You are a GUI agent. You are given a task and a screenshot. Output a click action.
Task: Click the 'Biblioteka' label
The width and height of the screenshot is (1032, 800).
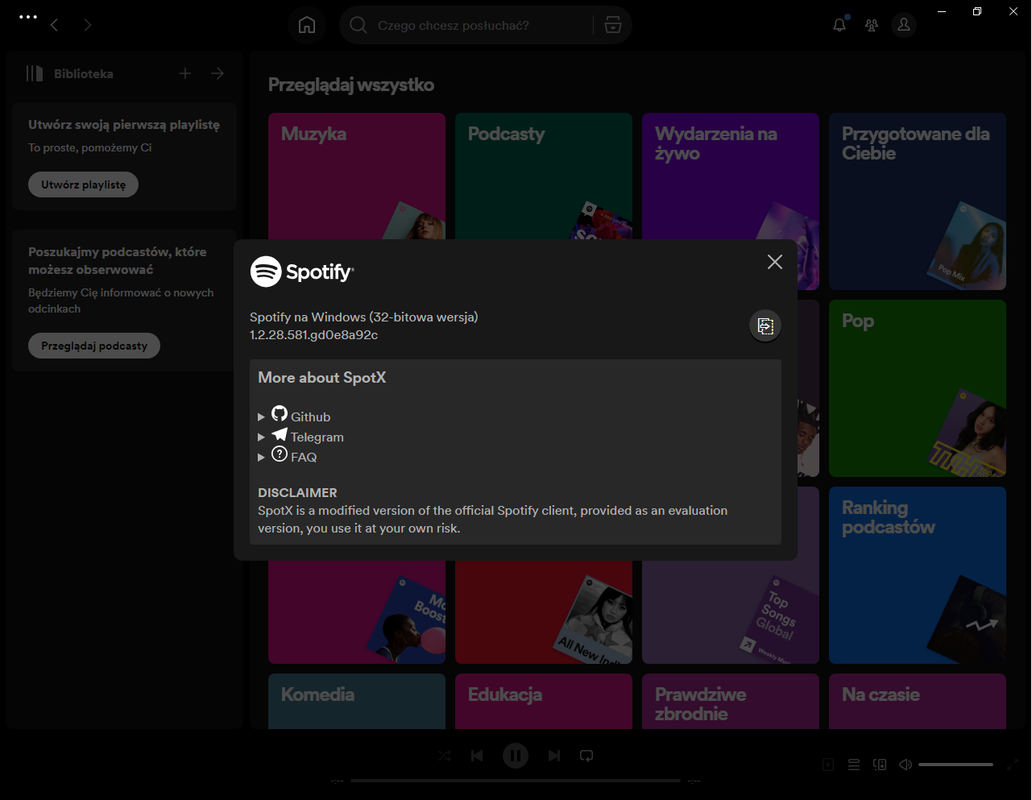84,74
